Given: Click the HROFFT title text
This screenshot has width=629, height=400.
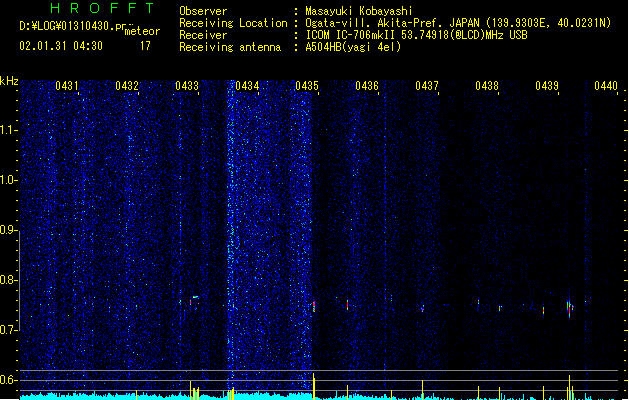Looking at the screenshot, I should [102, 8].
